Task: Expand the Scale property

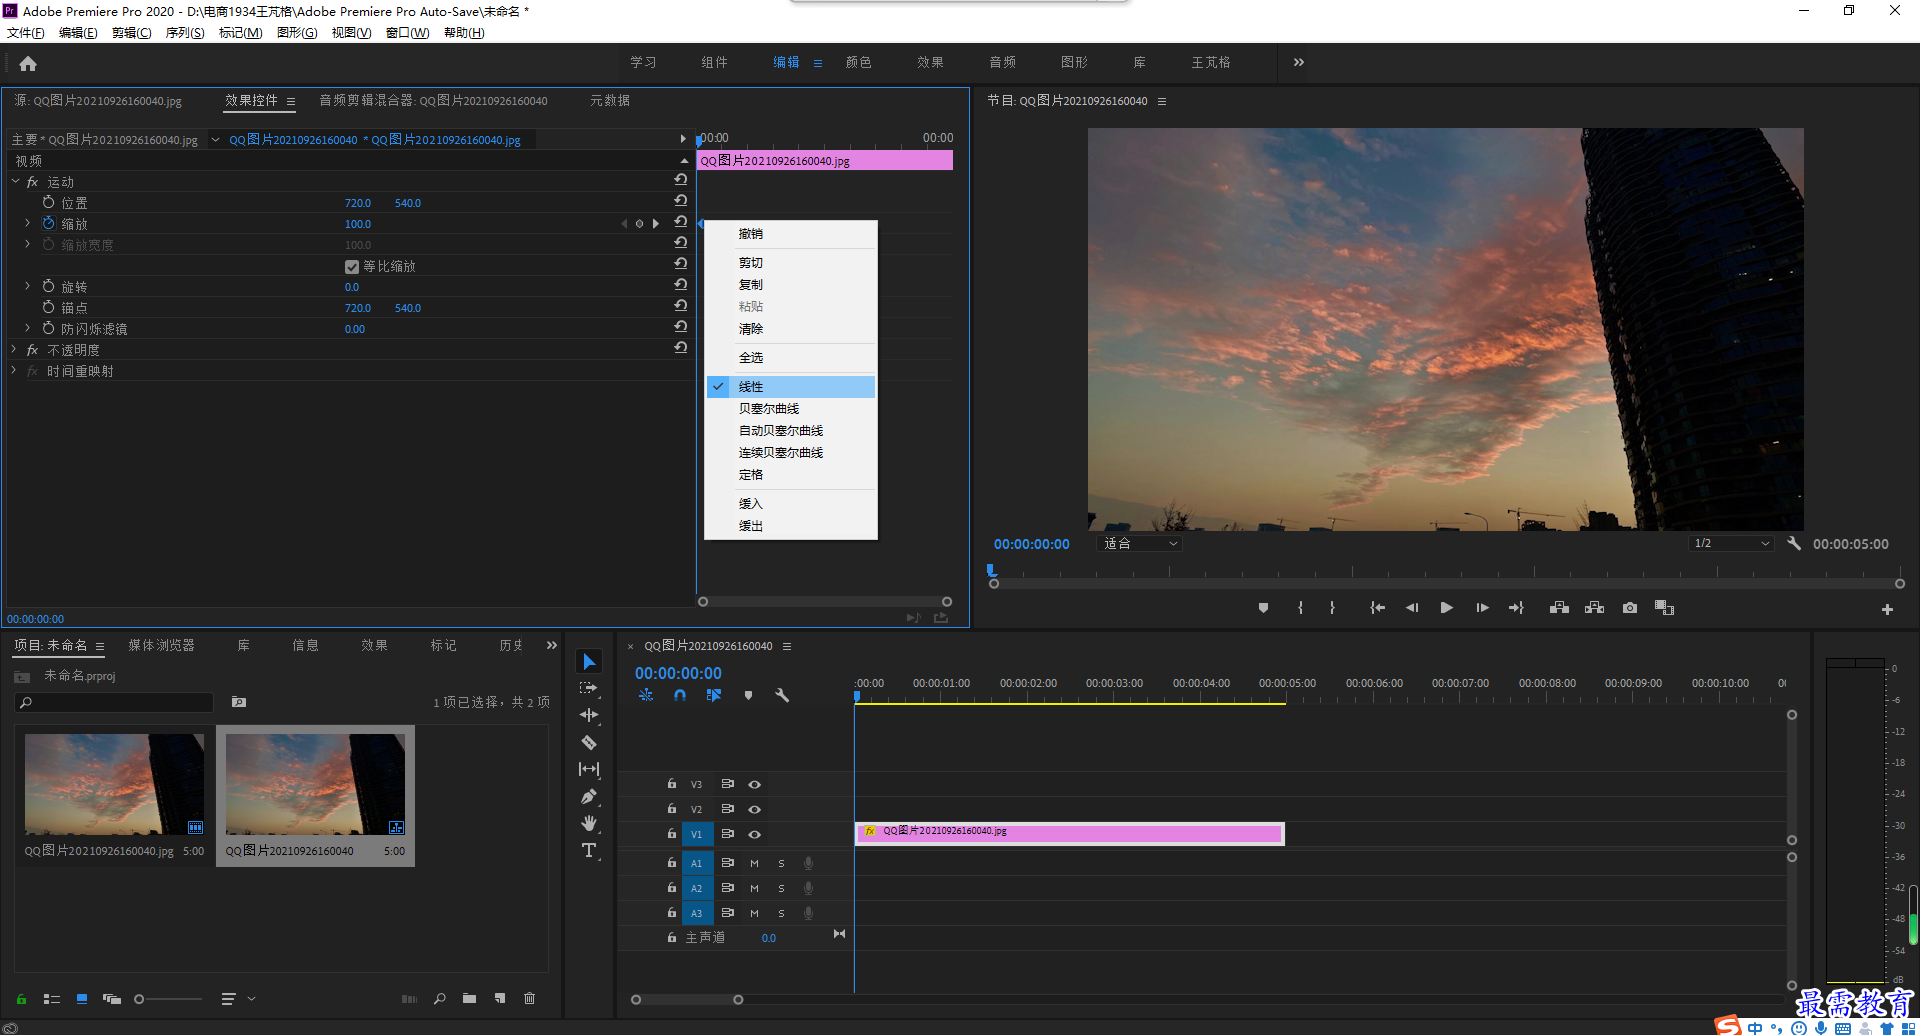Action: coord(28,223)
